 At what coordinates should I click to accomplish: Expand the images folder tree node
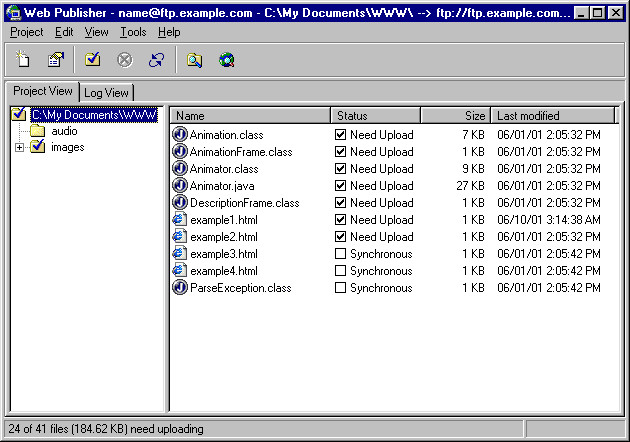[19, 147]
